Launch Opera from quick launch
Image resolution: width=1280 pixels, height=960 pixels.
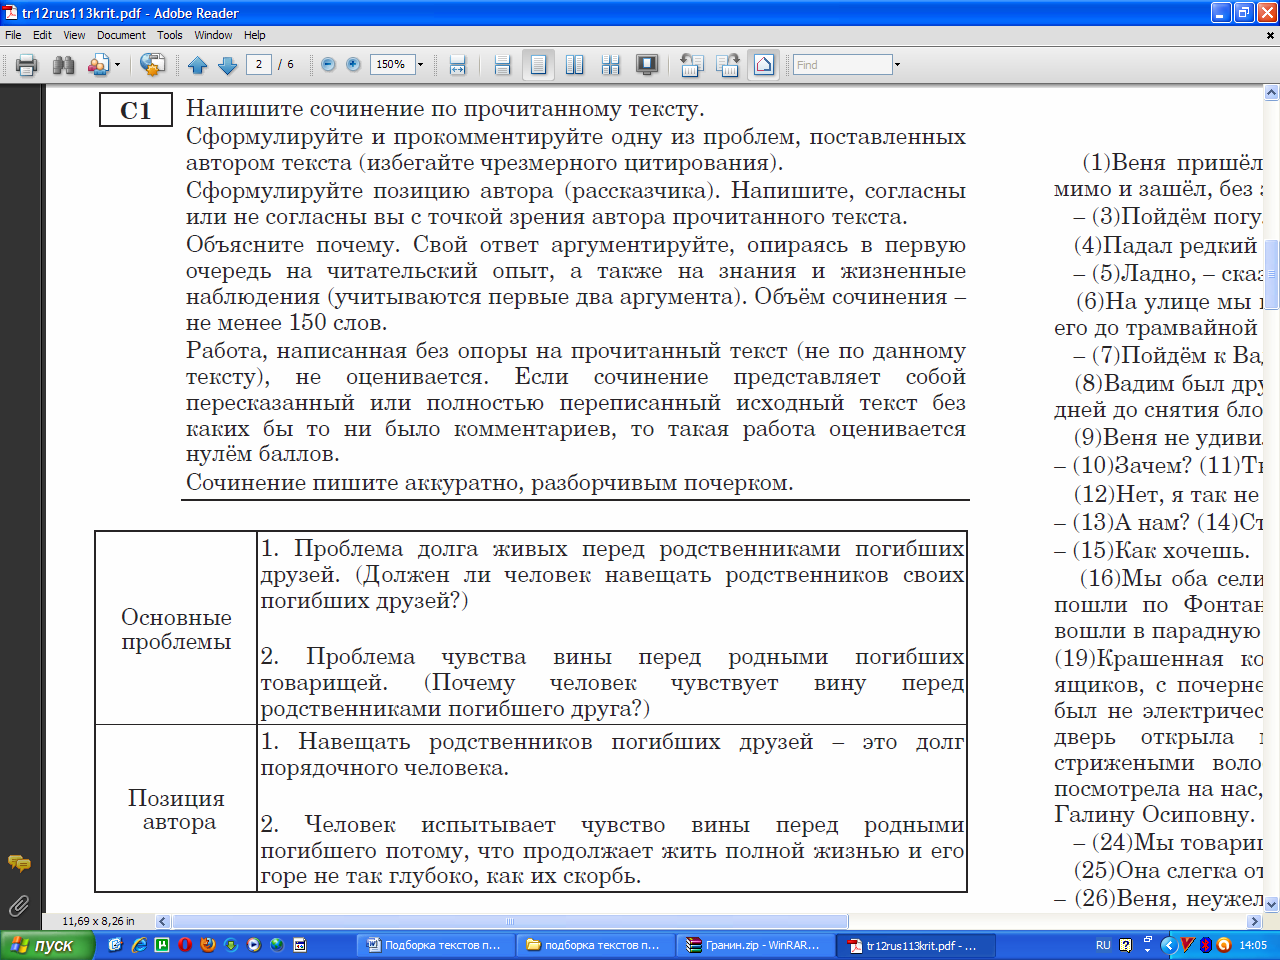[185, 945]
